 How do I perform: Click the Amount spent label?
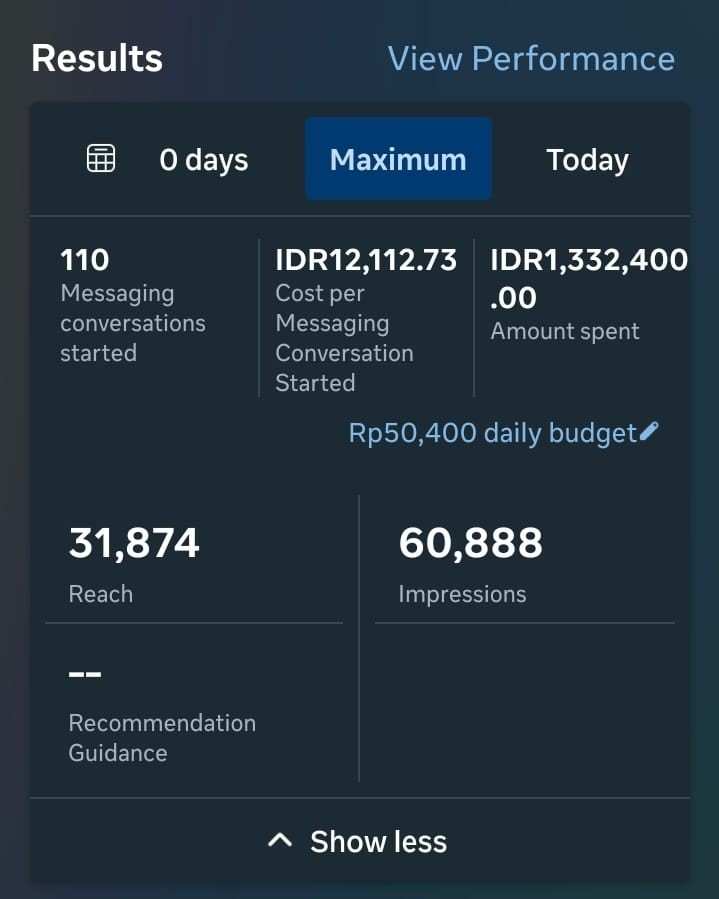coord(565,331)
